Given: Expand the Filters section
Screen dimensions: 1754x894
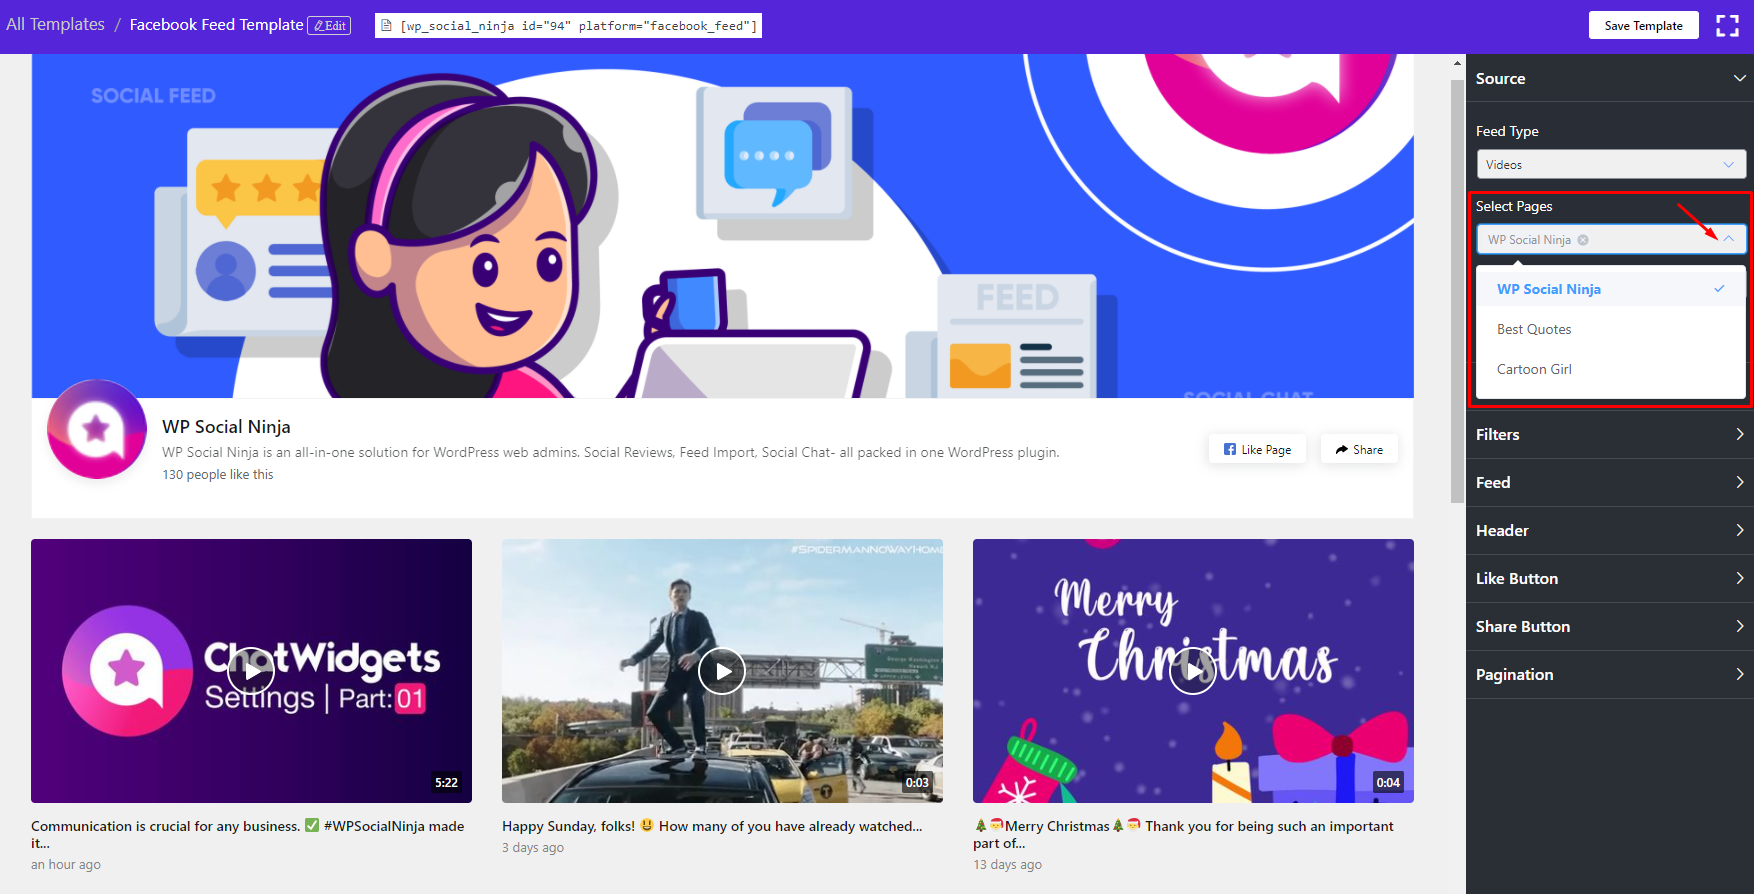Looking at the screenshot, I should coord(1610,434).
